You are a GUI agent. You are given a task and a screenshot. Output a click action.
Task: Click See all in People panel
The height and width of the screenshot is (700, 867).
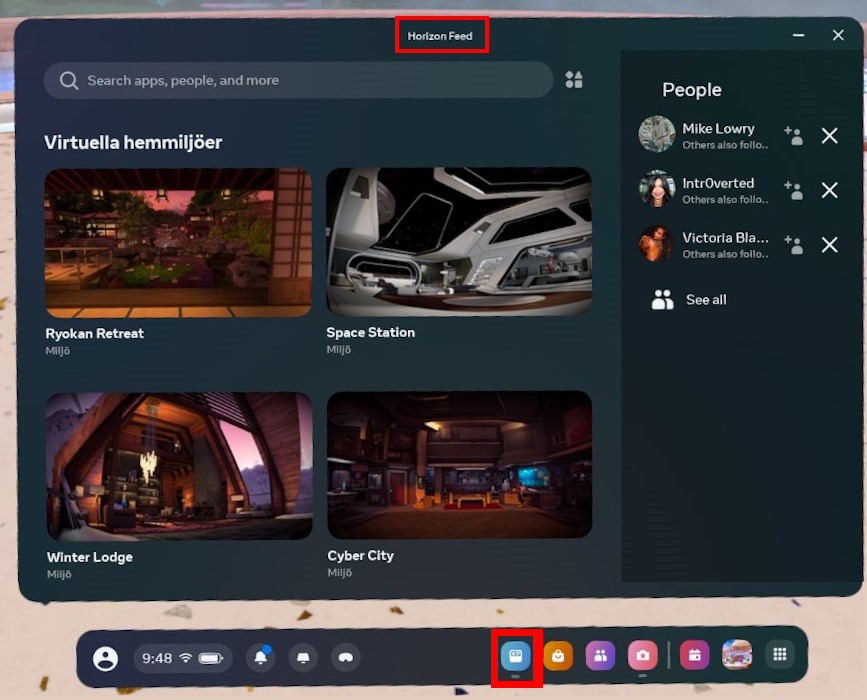(705, 300)
